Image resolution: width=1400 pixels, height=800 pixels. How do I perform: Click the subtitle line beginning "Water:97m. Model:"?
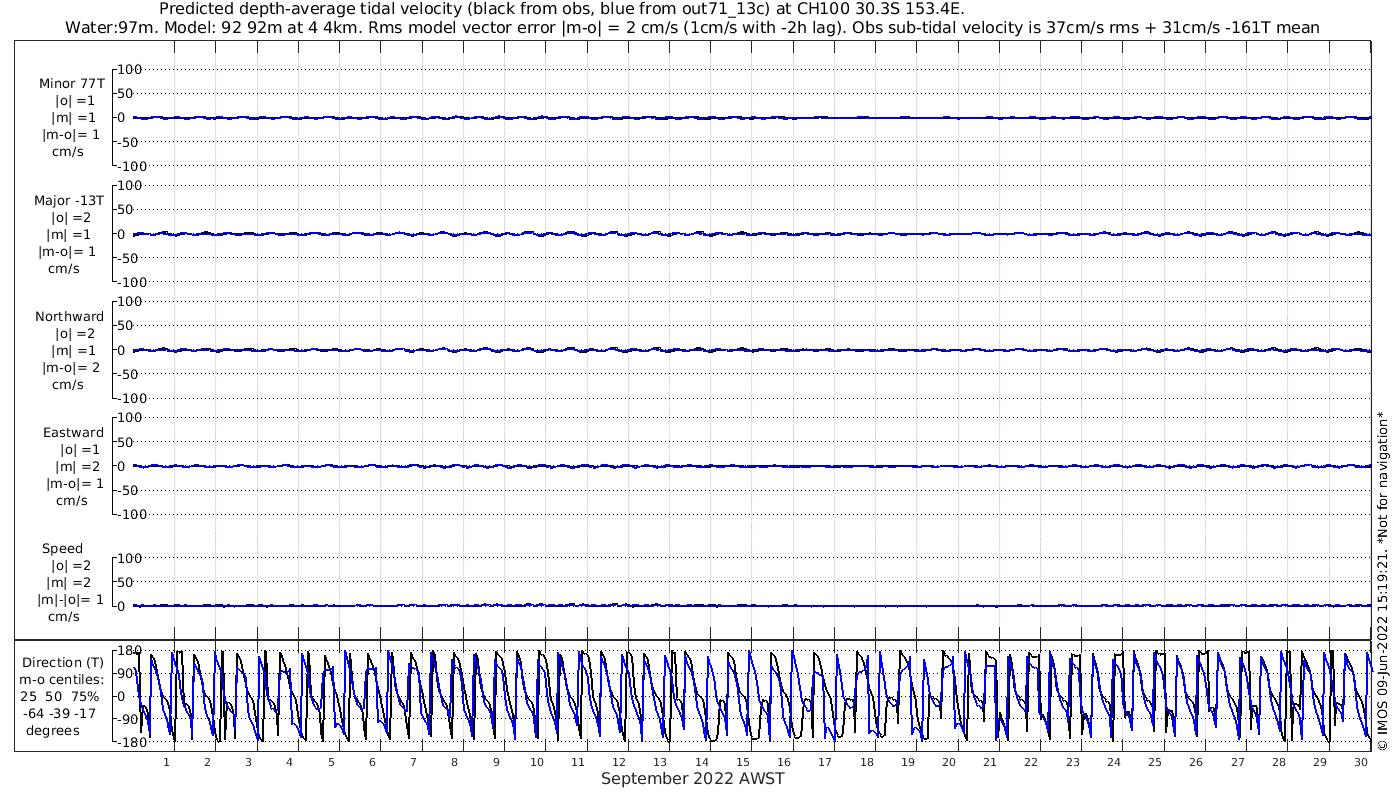(692, 27)
